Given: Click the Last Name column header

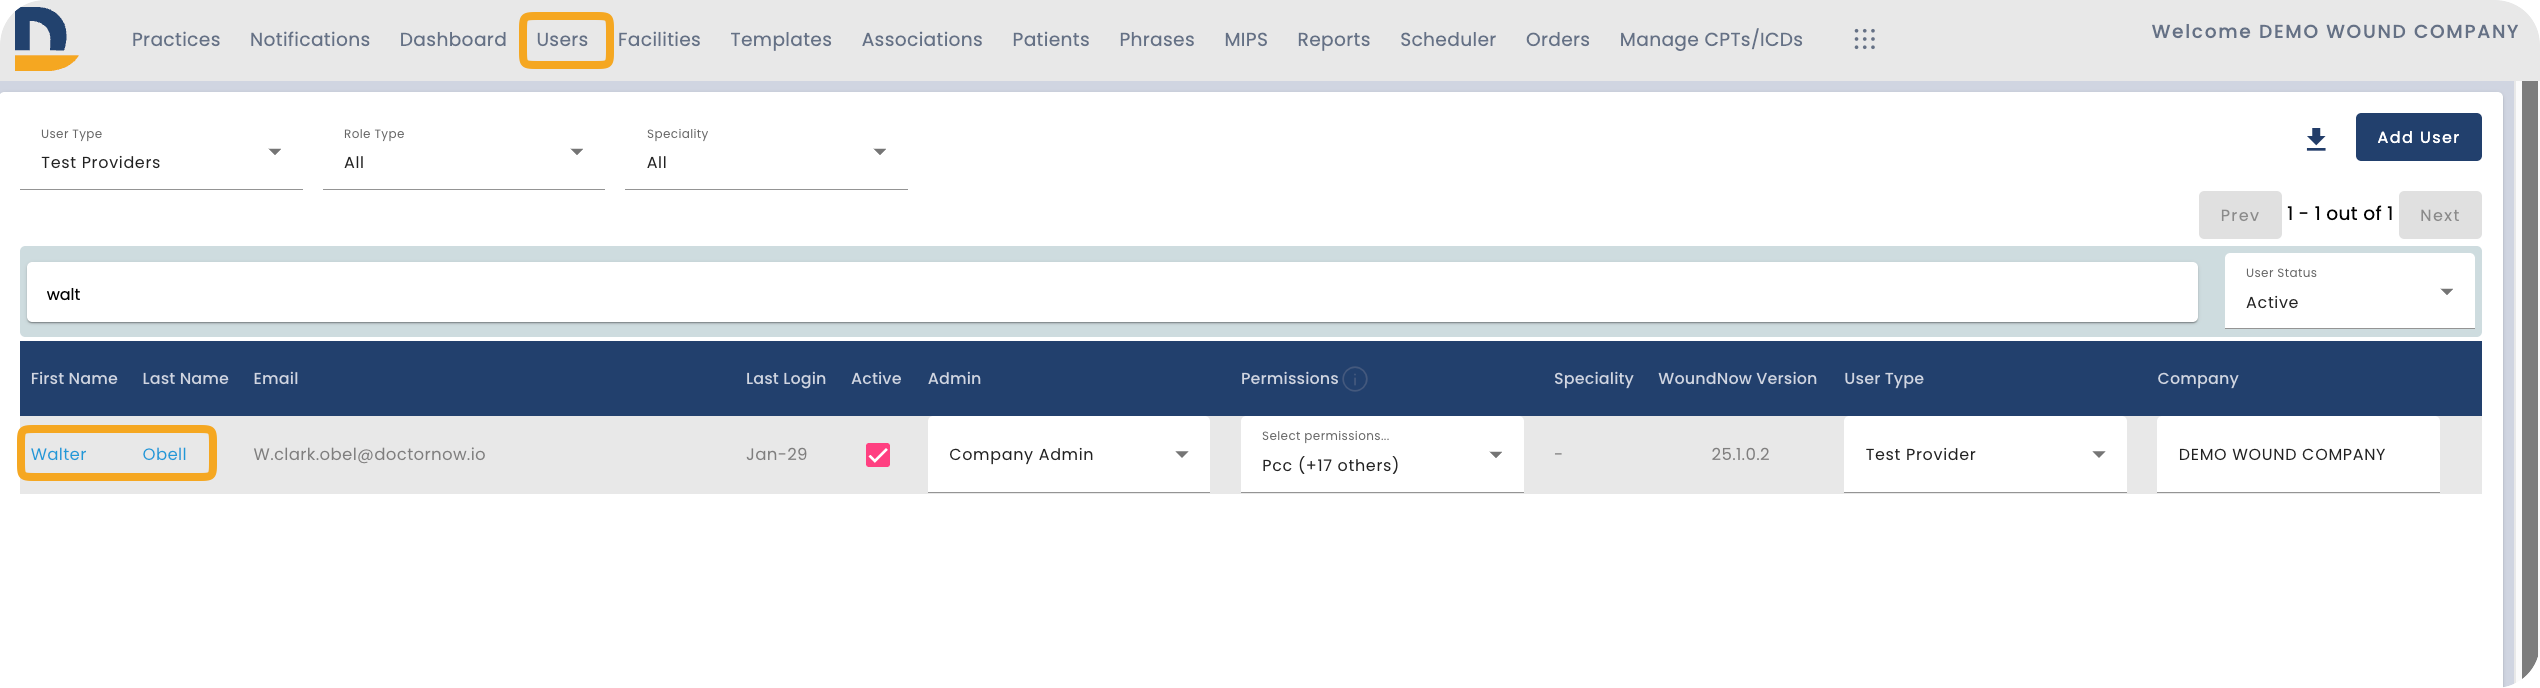Looking at the screenshot, I should pyautogui.click(x=185, y=378).
